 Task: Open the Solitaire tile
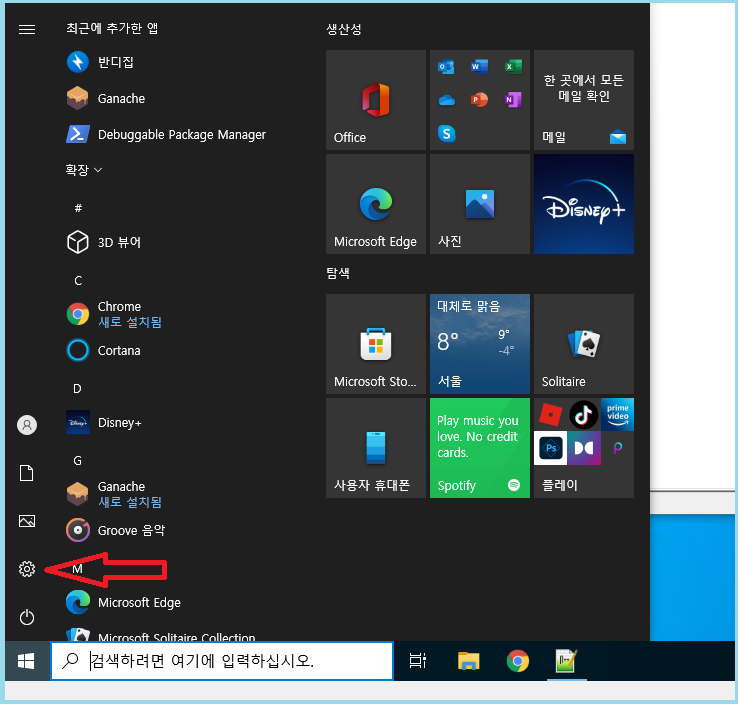pyautogui.click(x=584, y=344)
